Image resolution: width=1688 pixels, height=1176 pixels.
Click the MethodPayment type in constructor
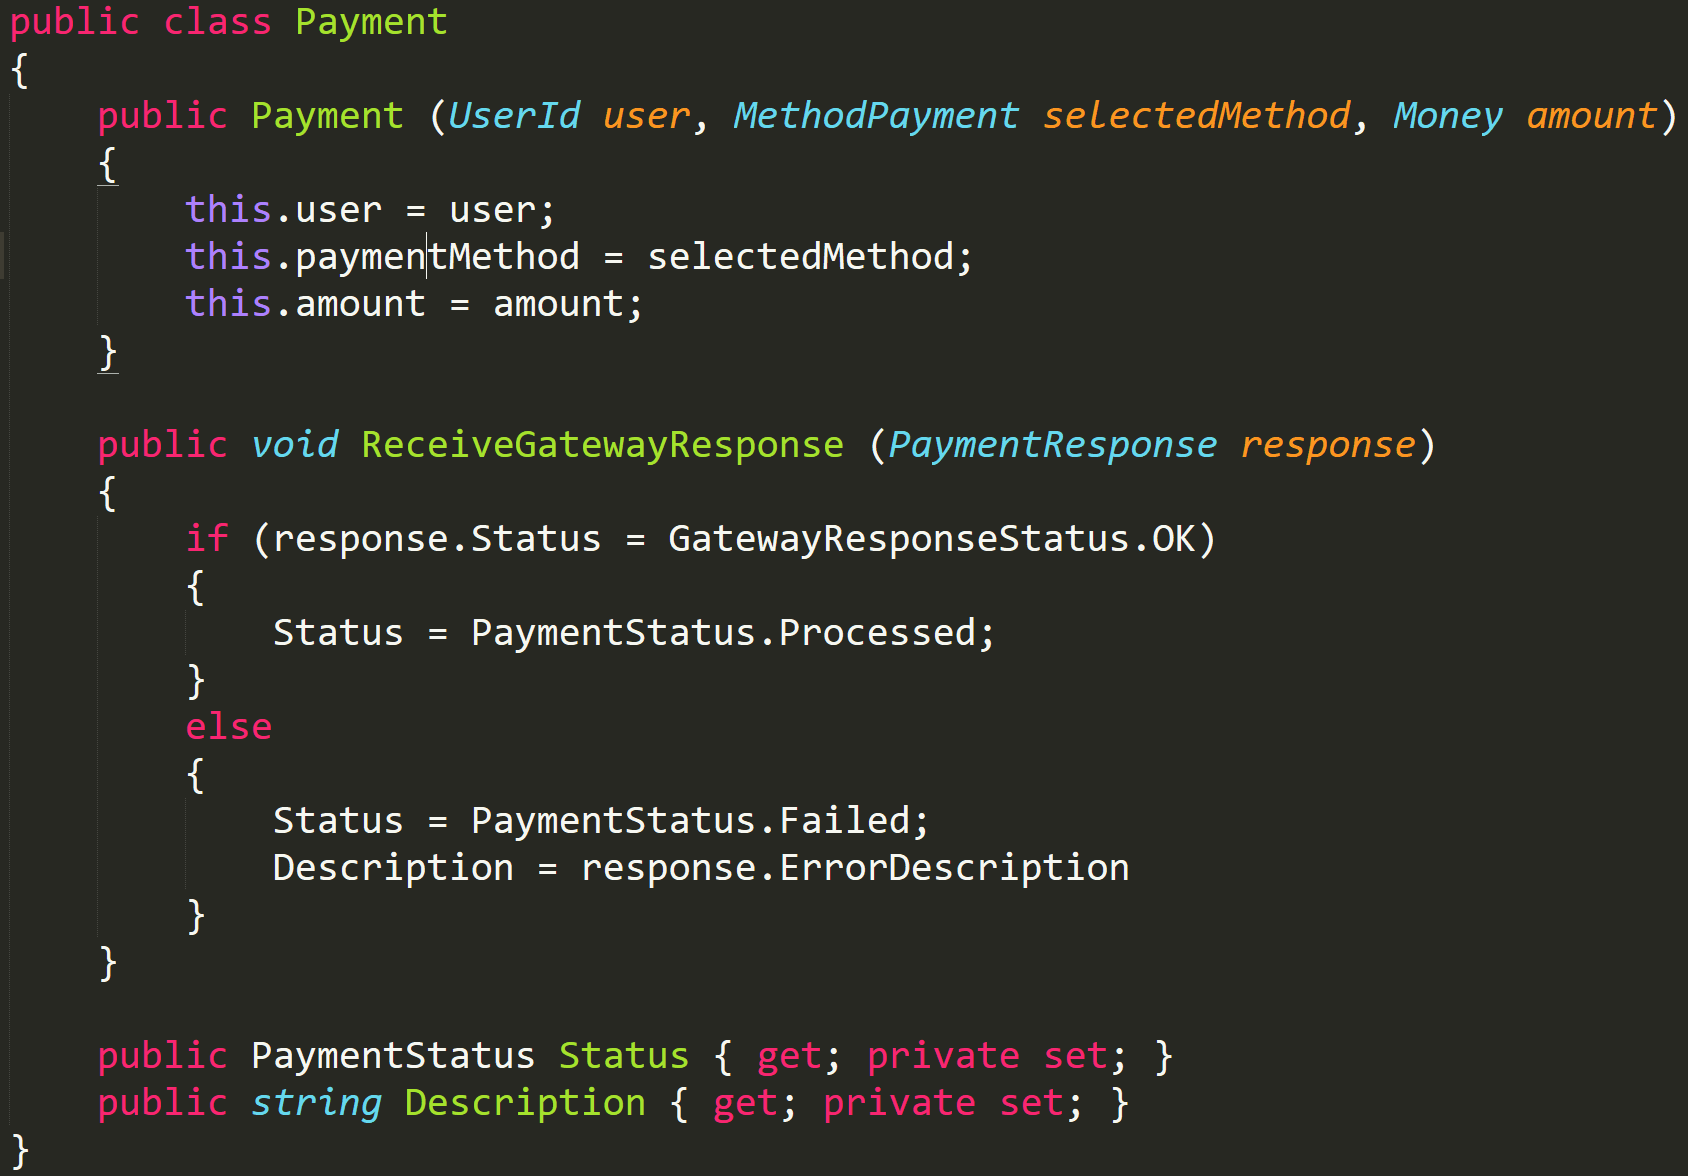[876, 116]
